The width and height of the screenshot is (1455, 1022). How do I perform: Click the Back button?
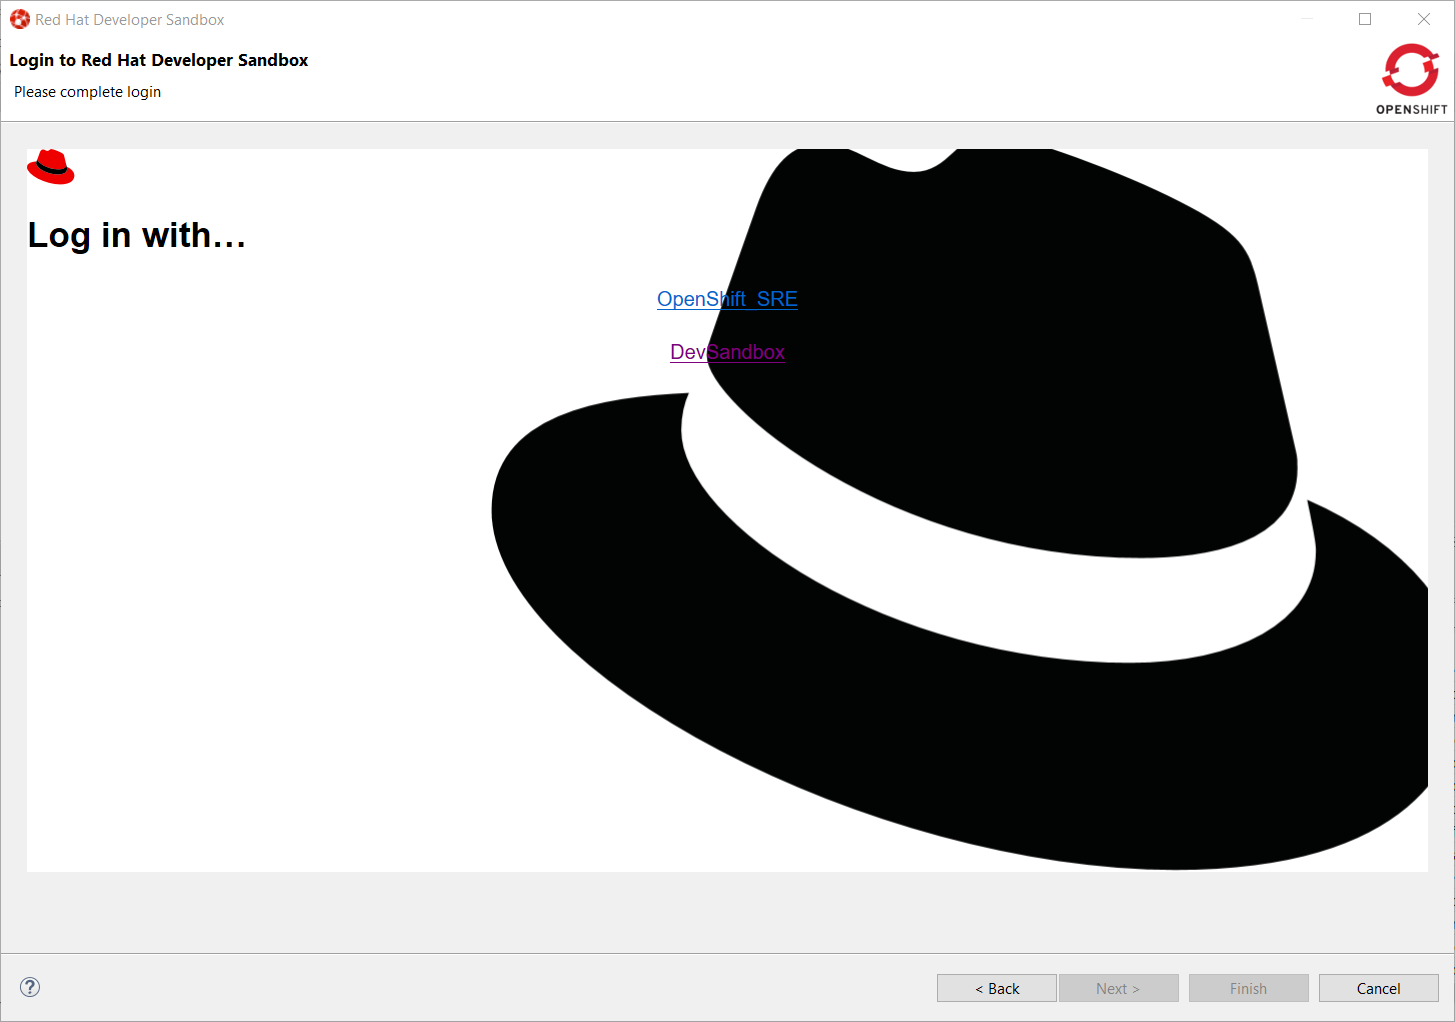(x=996, y=988)
